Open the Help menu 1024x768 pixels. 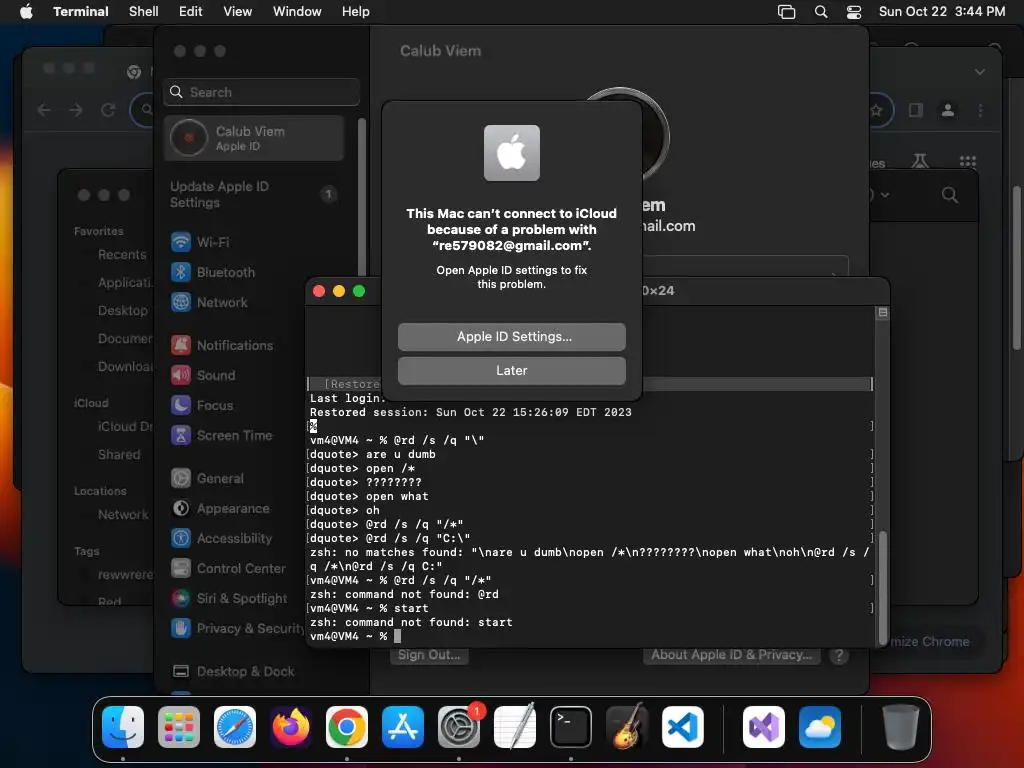(355, 11)
